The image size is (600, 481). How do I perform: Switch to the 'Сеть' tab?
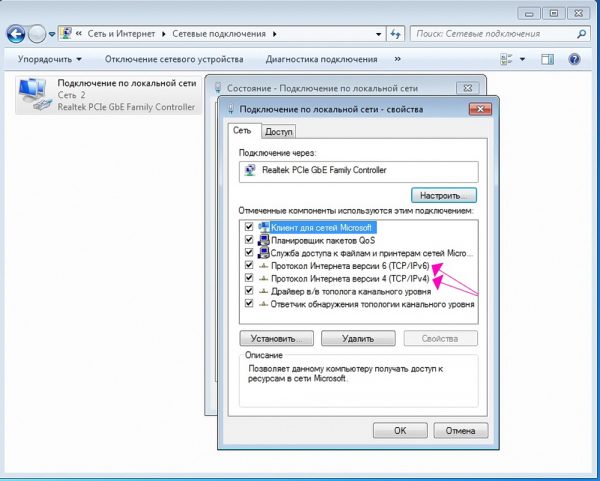[242, 130]
